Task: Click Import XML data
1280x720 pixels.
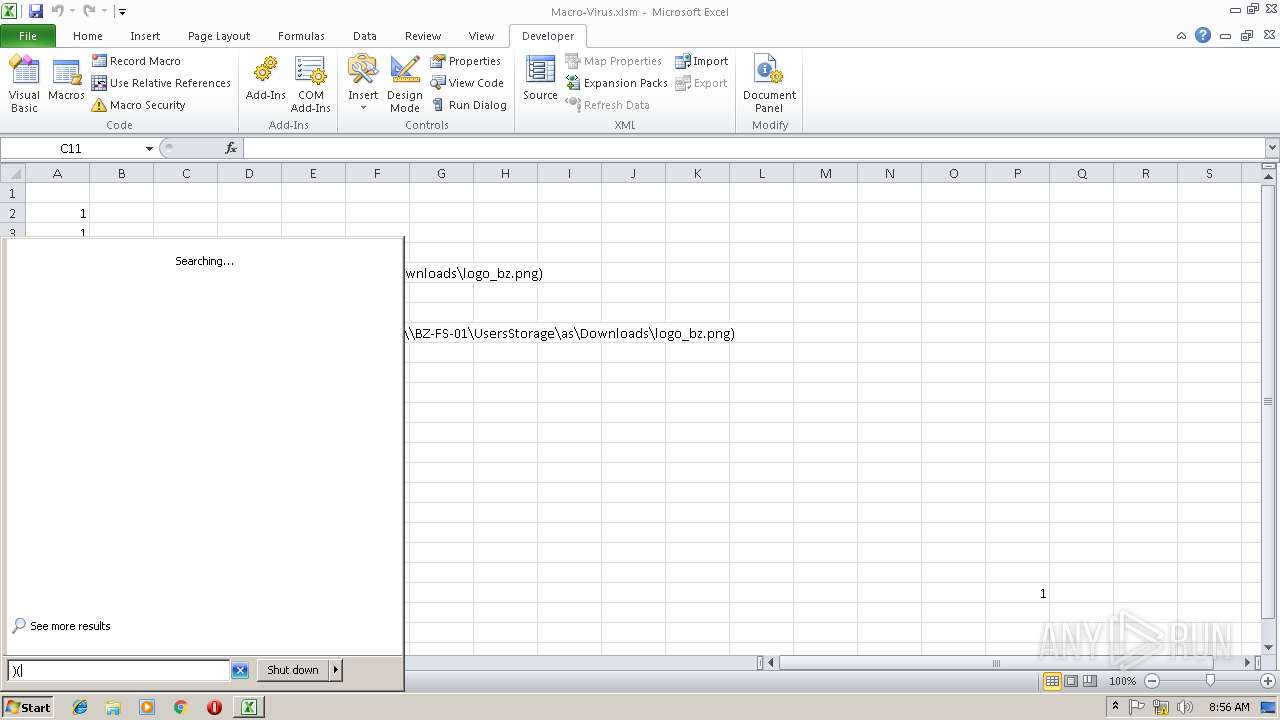Action: 702,61
